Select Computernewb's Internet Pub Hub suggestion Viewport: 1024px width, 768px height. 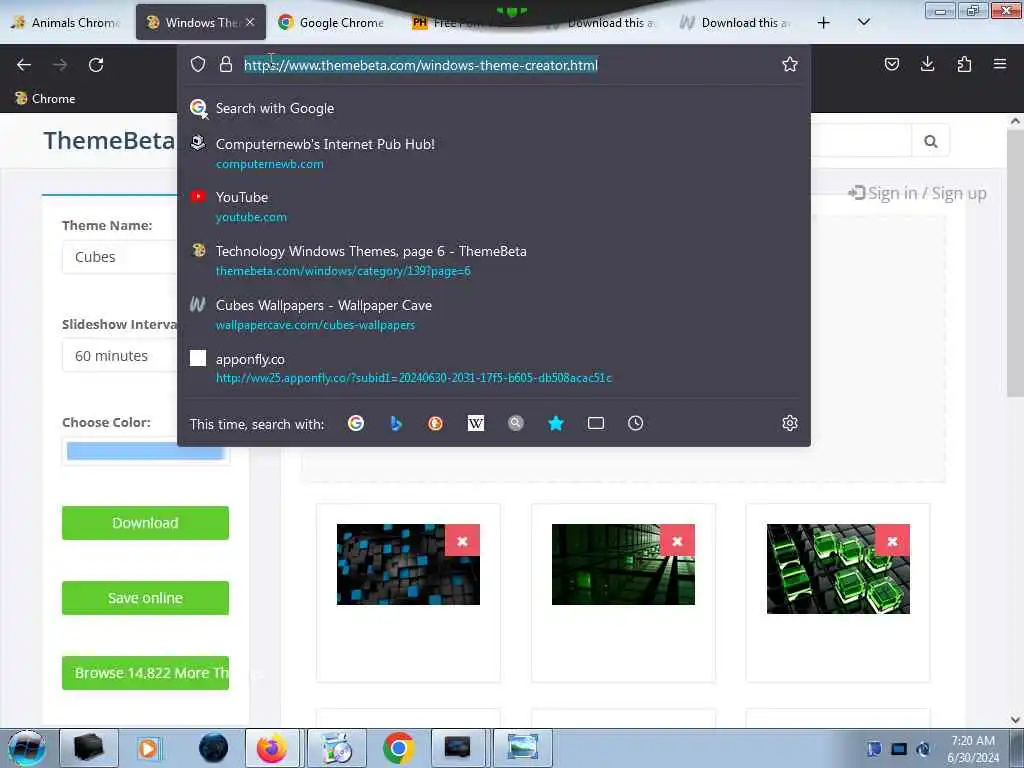pyautogui.click(x=494, y=153)
